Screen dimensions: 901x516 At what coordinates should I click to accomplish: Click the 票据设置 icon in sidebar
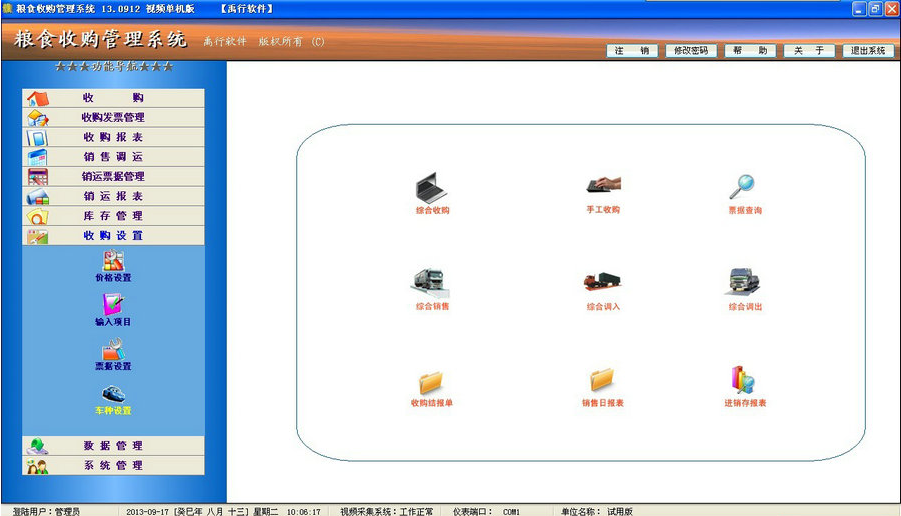(113, 349)
